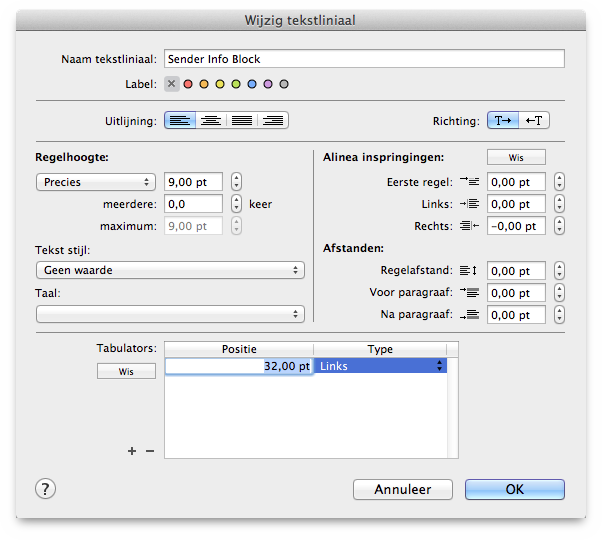Clear label with the X icon
This screenshot has width=602, height=540.
pyautogui.click(x=172, y=84)
